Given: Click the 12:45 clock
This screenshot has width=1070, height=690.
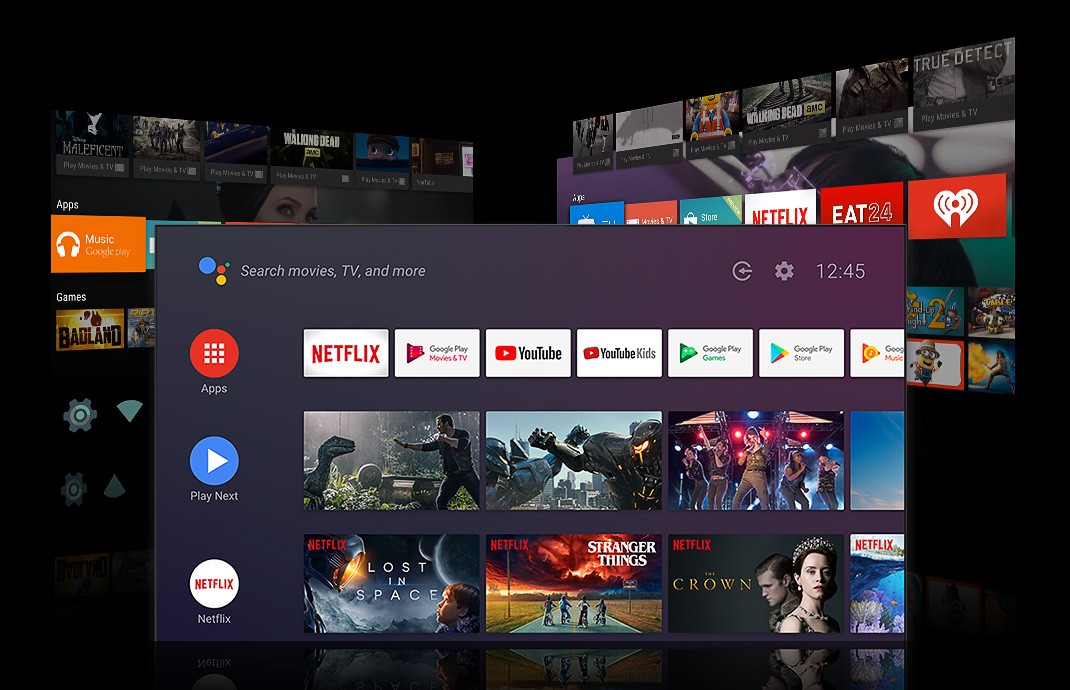Looking at the screenshot, I should pos(841,271).
